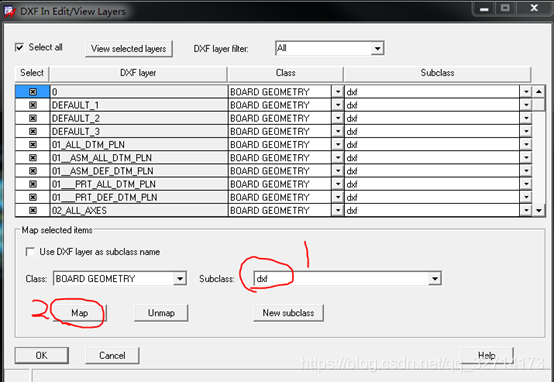The width and height of the screenshot is (554, 382).
Task: Click into the Subclass dxf text field
Action: 341,279
